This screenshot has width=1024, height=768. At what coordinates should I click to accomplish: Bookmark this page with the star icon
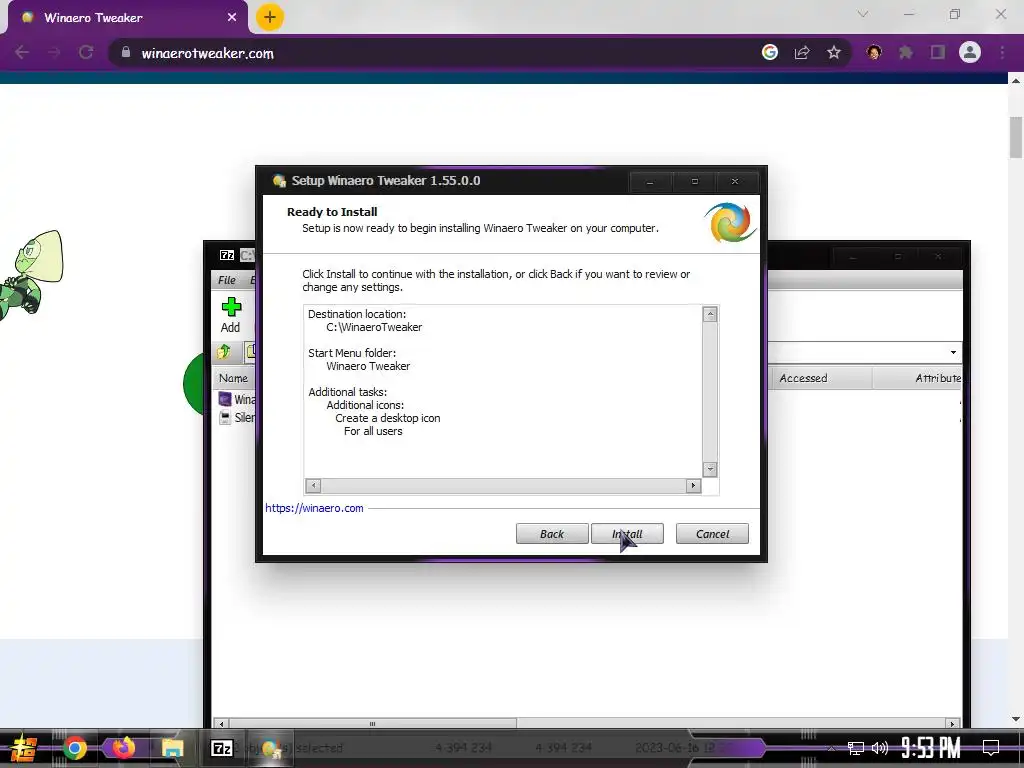[833, 52]
